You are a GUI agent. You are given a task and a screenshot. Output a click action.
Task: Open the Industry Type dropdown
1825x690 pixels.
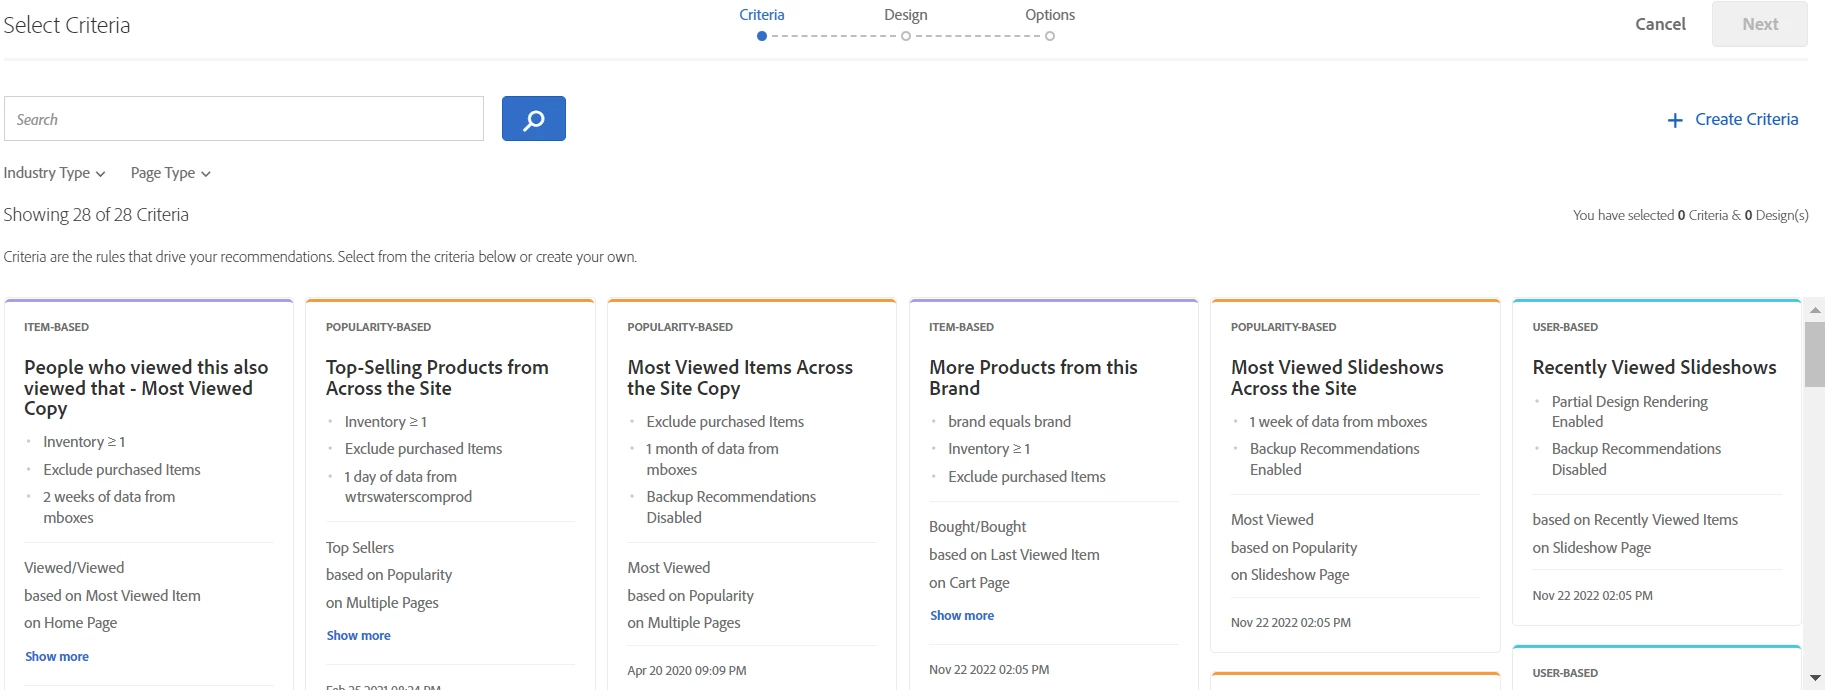[54, 173]
